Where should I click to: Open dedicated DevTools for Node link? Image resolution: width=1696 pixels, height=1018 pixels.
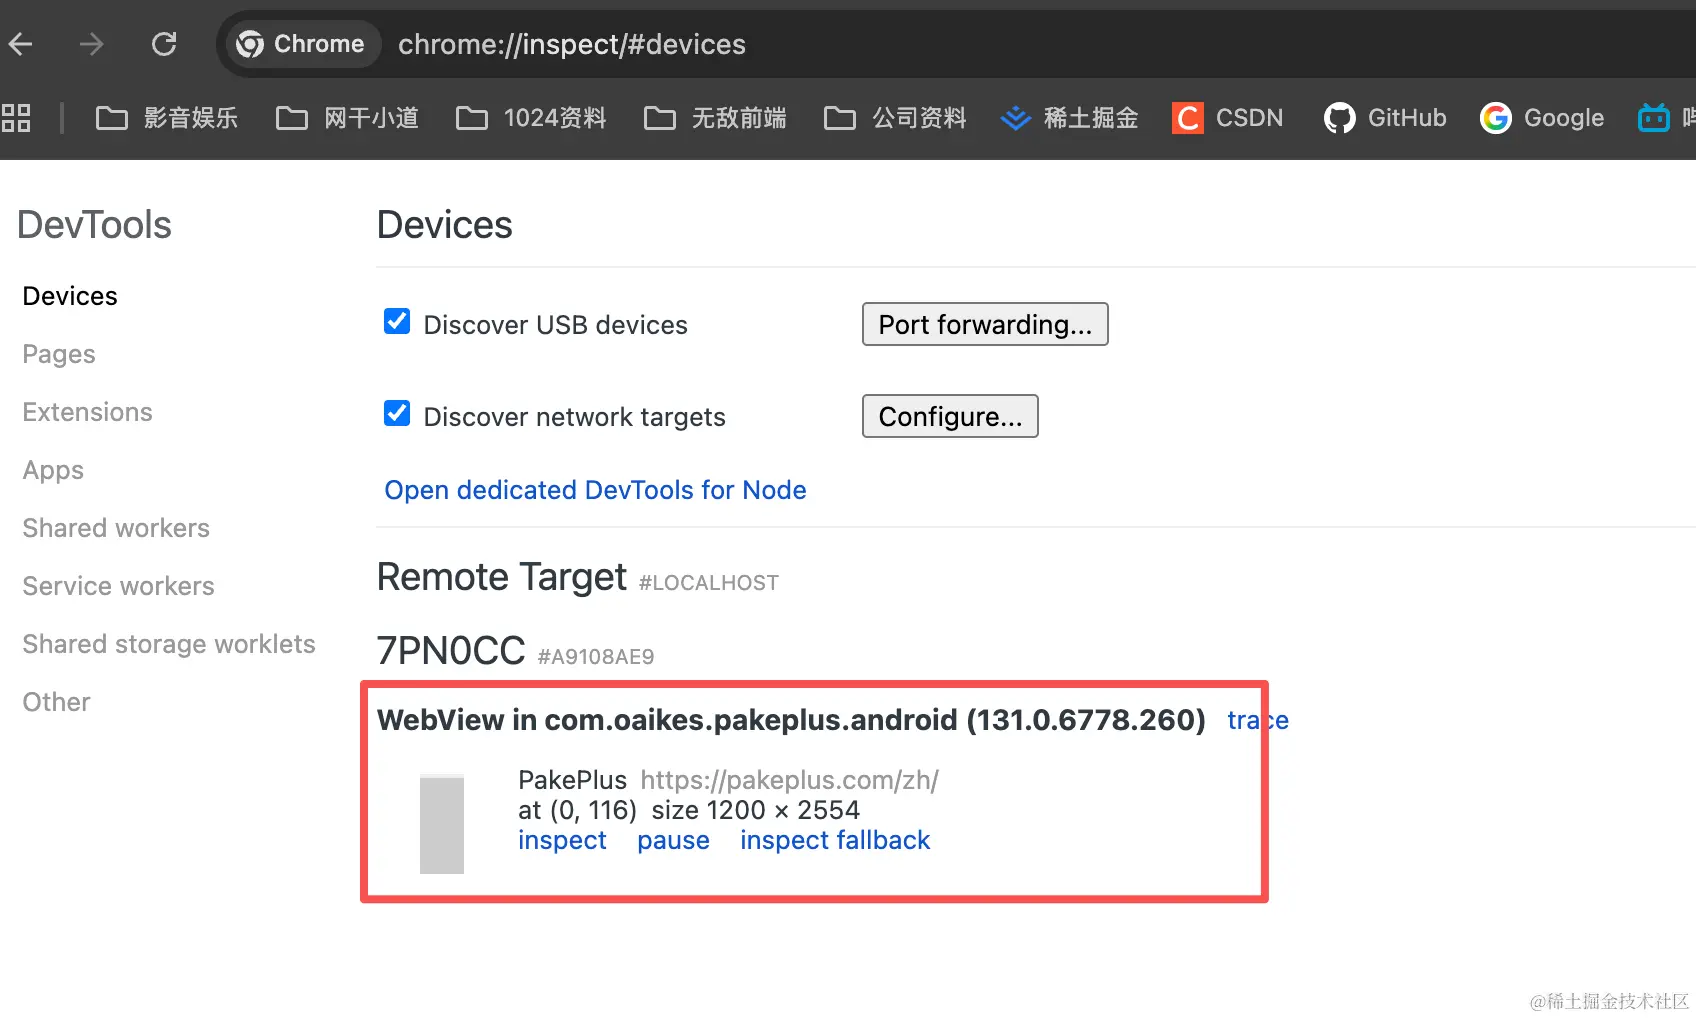[595, 490]
